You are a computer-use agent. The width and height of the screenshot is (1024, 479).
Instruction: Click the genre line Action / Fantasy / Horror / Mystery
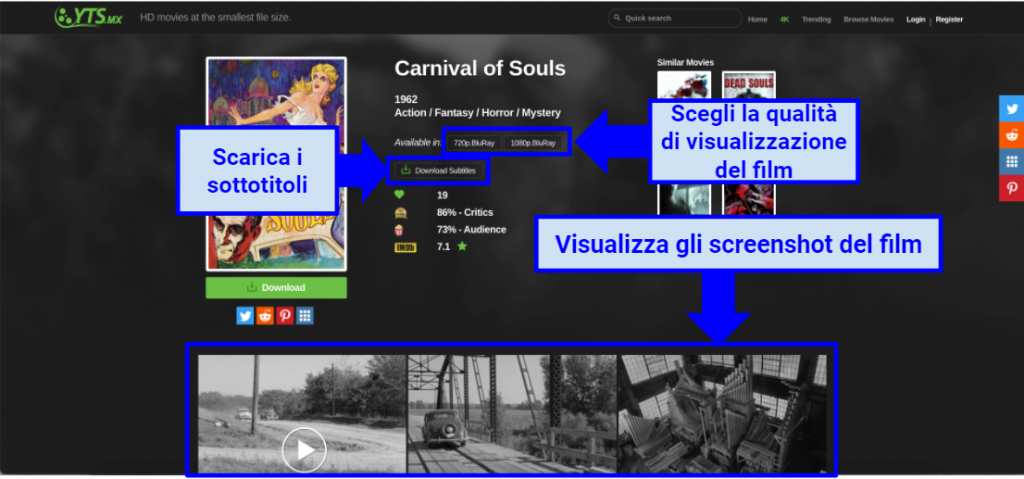point(477,113)
